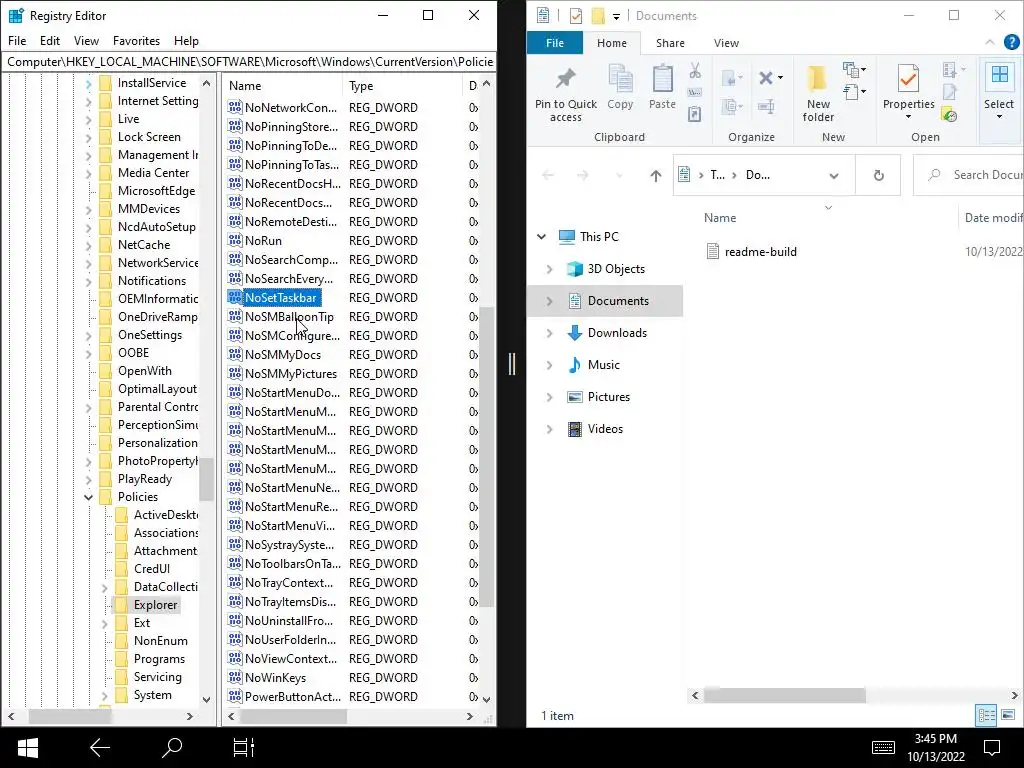Open Customize Quick Access Toolbar dropdown
The height and width of the screenshot is (768, 1024).
pyautogui.click(x=616, y=16)
